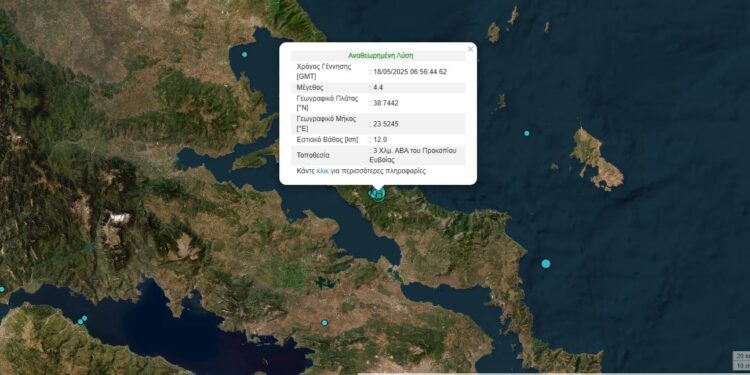This screenshot has width=750, height=375.
Task: Select the large epicenter marker under the popup
Action: pyautogui.click(x=378, y=194)
